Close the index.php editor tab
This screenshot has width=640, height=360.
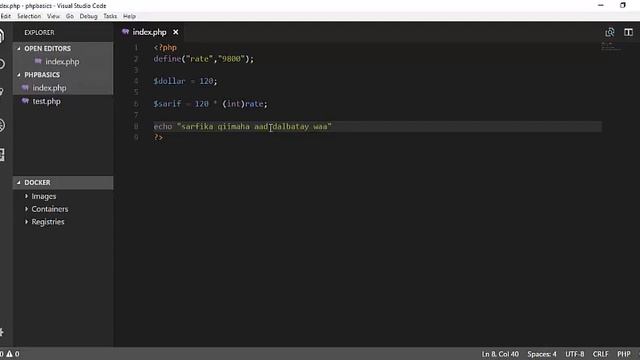tap(176, 32)
